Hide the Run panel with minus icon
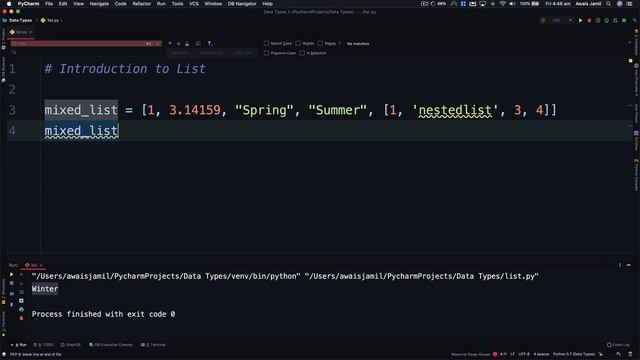The height and width of the screenshot is (360, 640). coord(629,265)
